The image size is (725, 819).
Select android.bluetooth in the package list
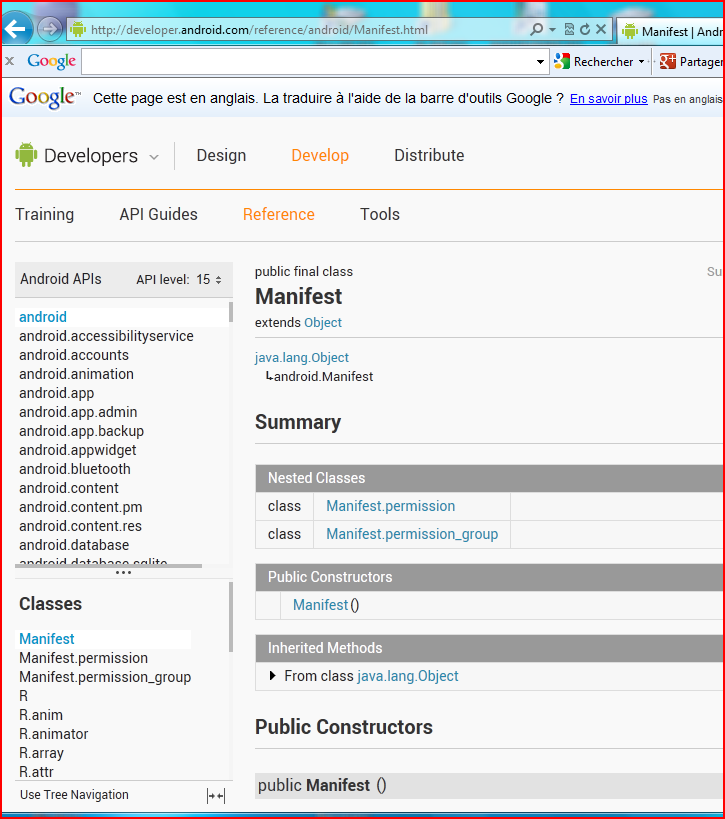pos(75,469)
